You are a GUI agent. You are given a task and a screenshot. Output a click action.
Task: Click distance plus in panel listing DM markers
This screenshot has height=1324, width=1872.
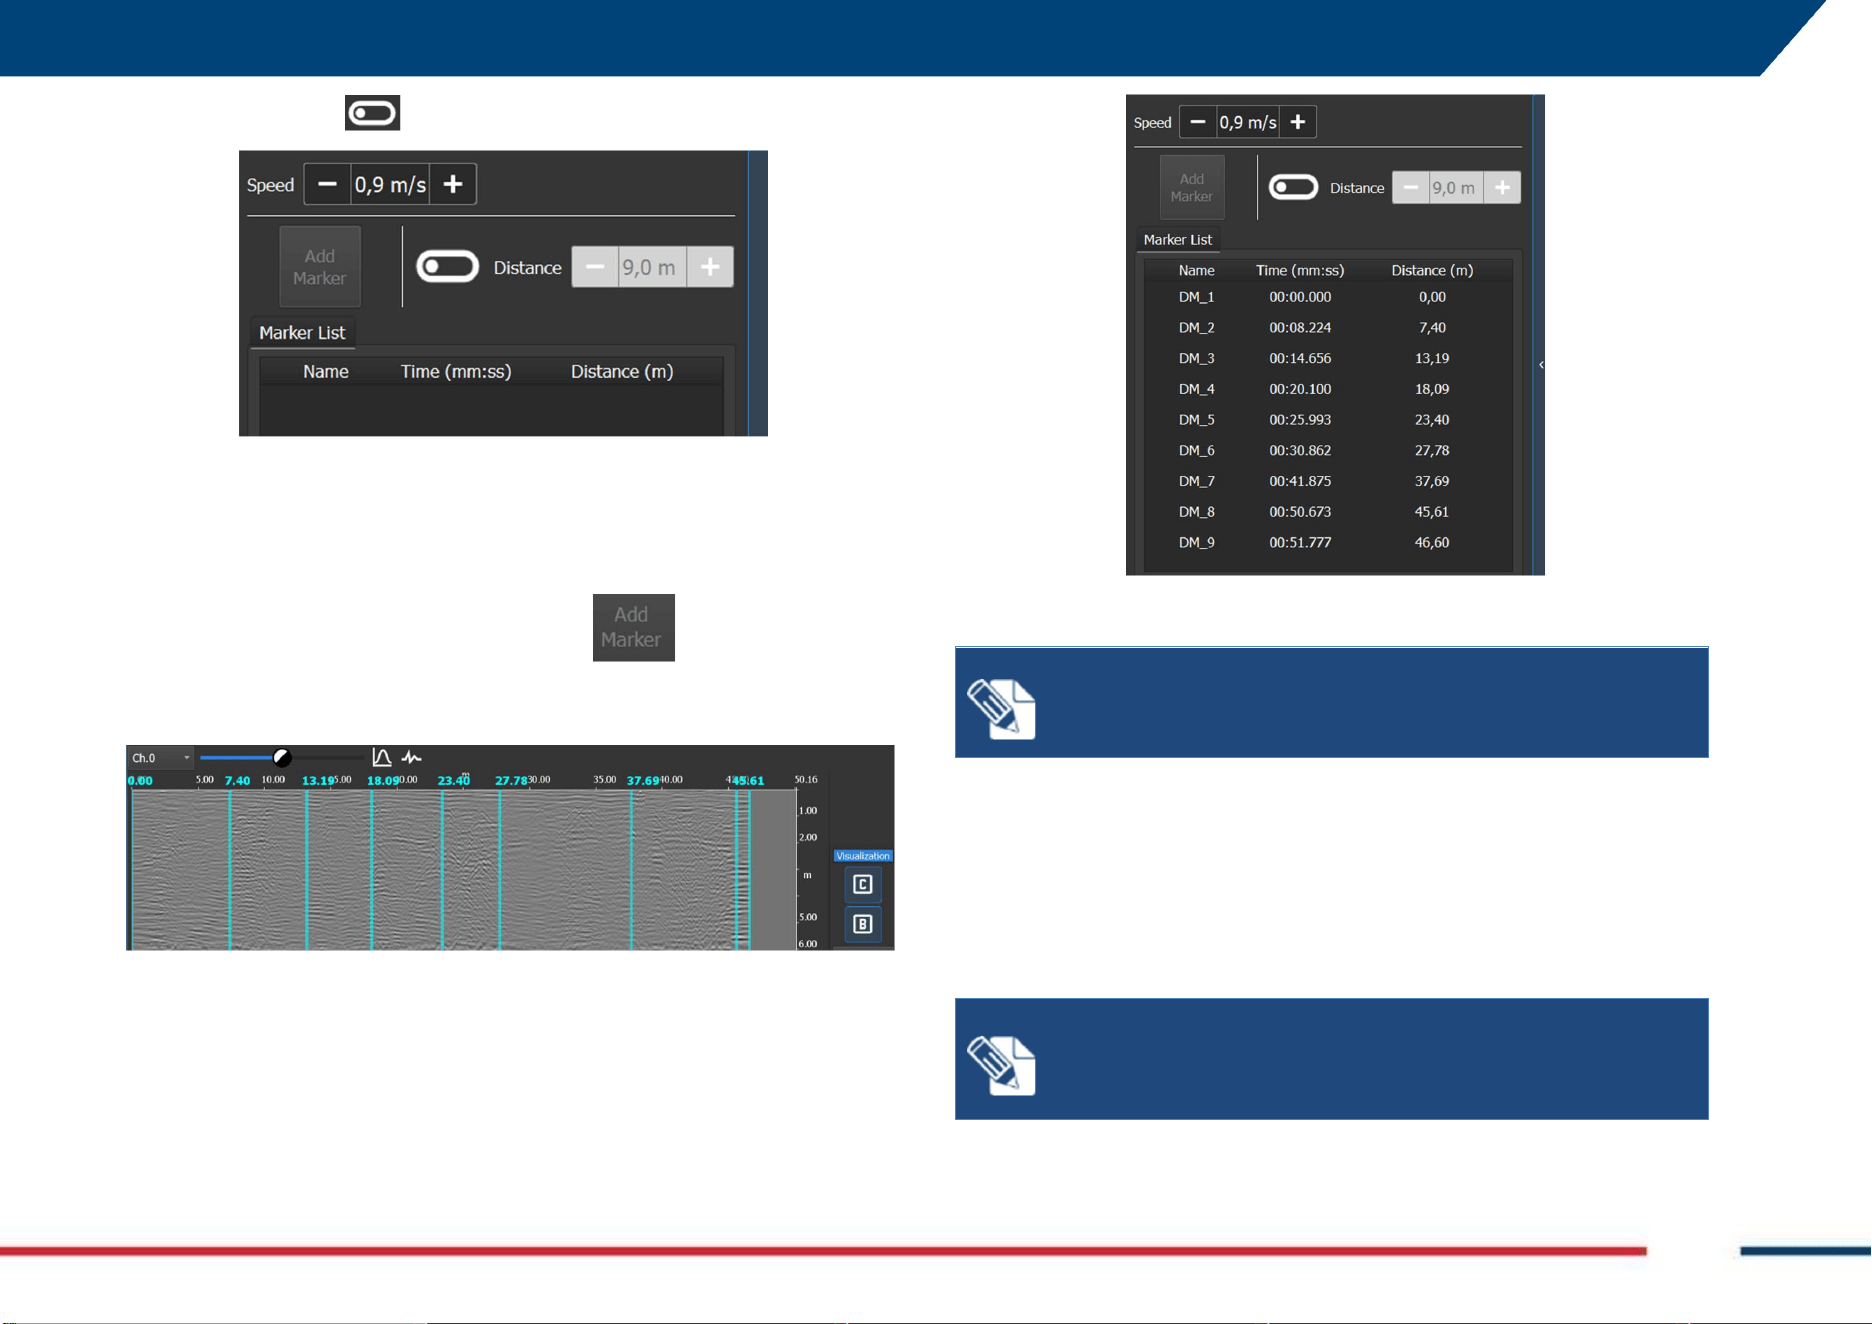[1502, 188]
